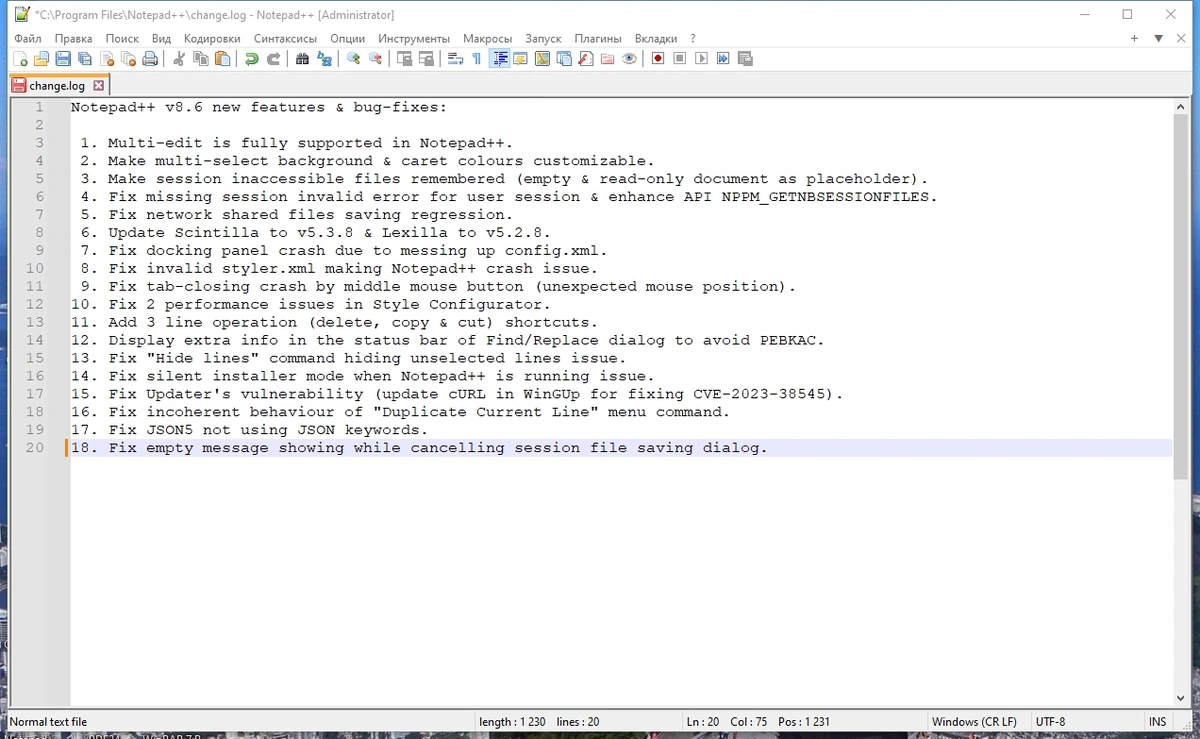Click the Save All toolbar icon
Image resolution: width=1200 pixels, height=739 pixels.
85,59
